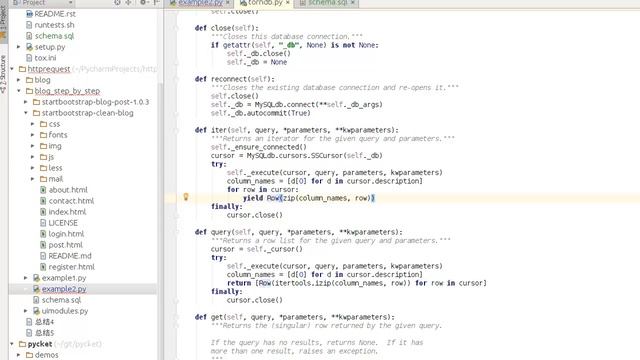The image size is (640, 360).
Task: Expand the setup.py node arrow
Action: tap(18, 47)
